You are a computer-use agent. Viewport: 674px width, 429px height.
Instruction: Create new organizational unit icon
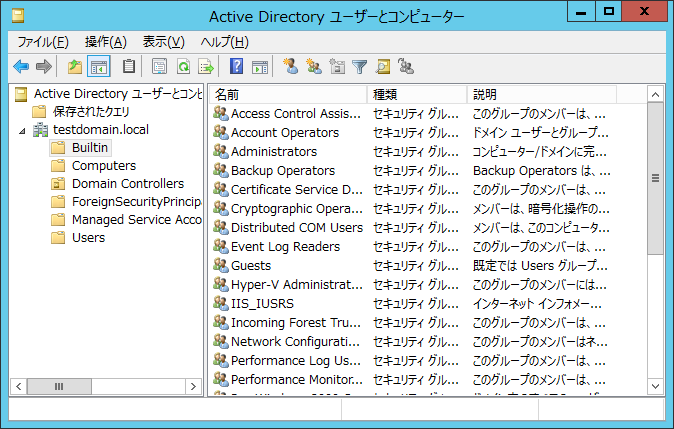[337, 67]
